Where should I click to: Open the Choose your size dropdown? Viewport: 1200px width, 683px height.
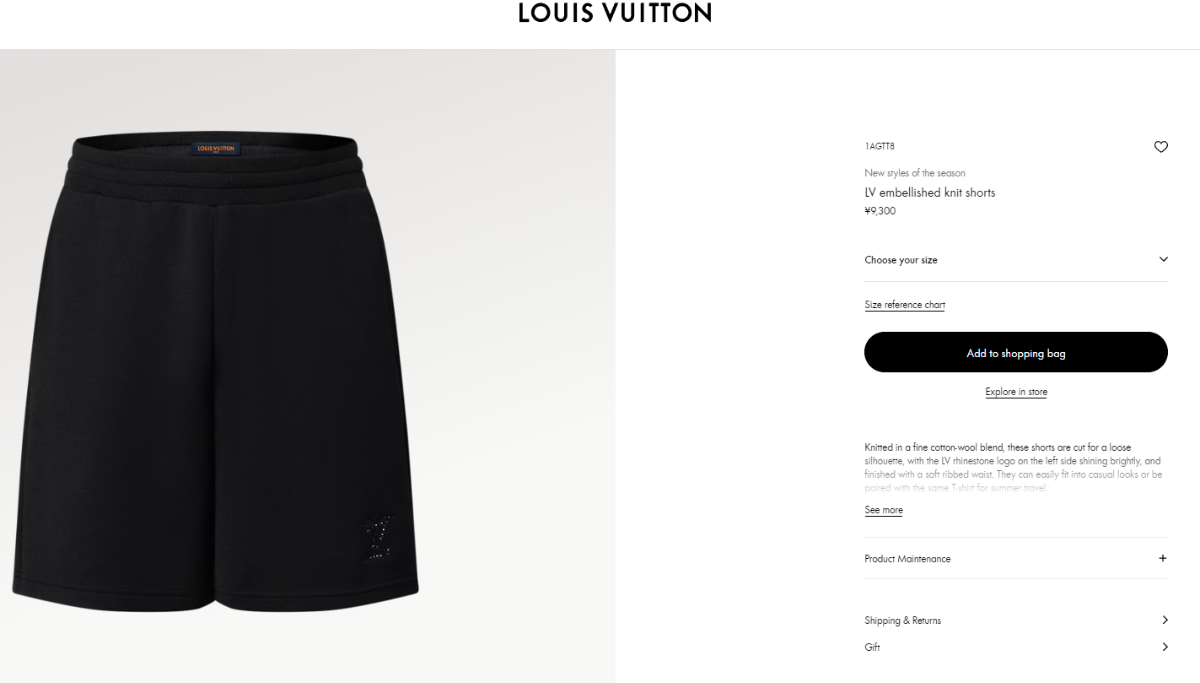pos(1016,260)
